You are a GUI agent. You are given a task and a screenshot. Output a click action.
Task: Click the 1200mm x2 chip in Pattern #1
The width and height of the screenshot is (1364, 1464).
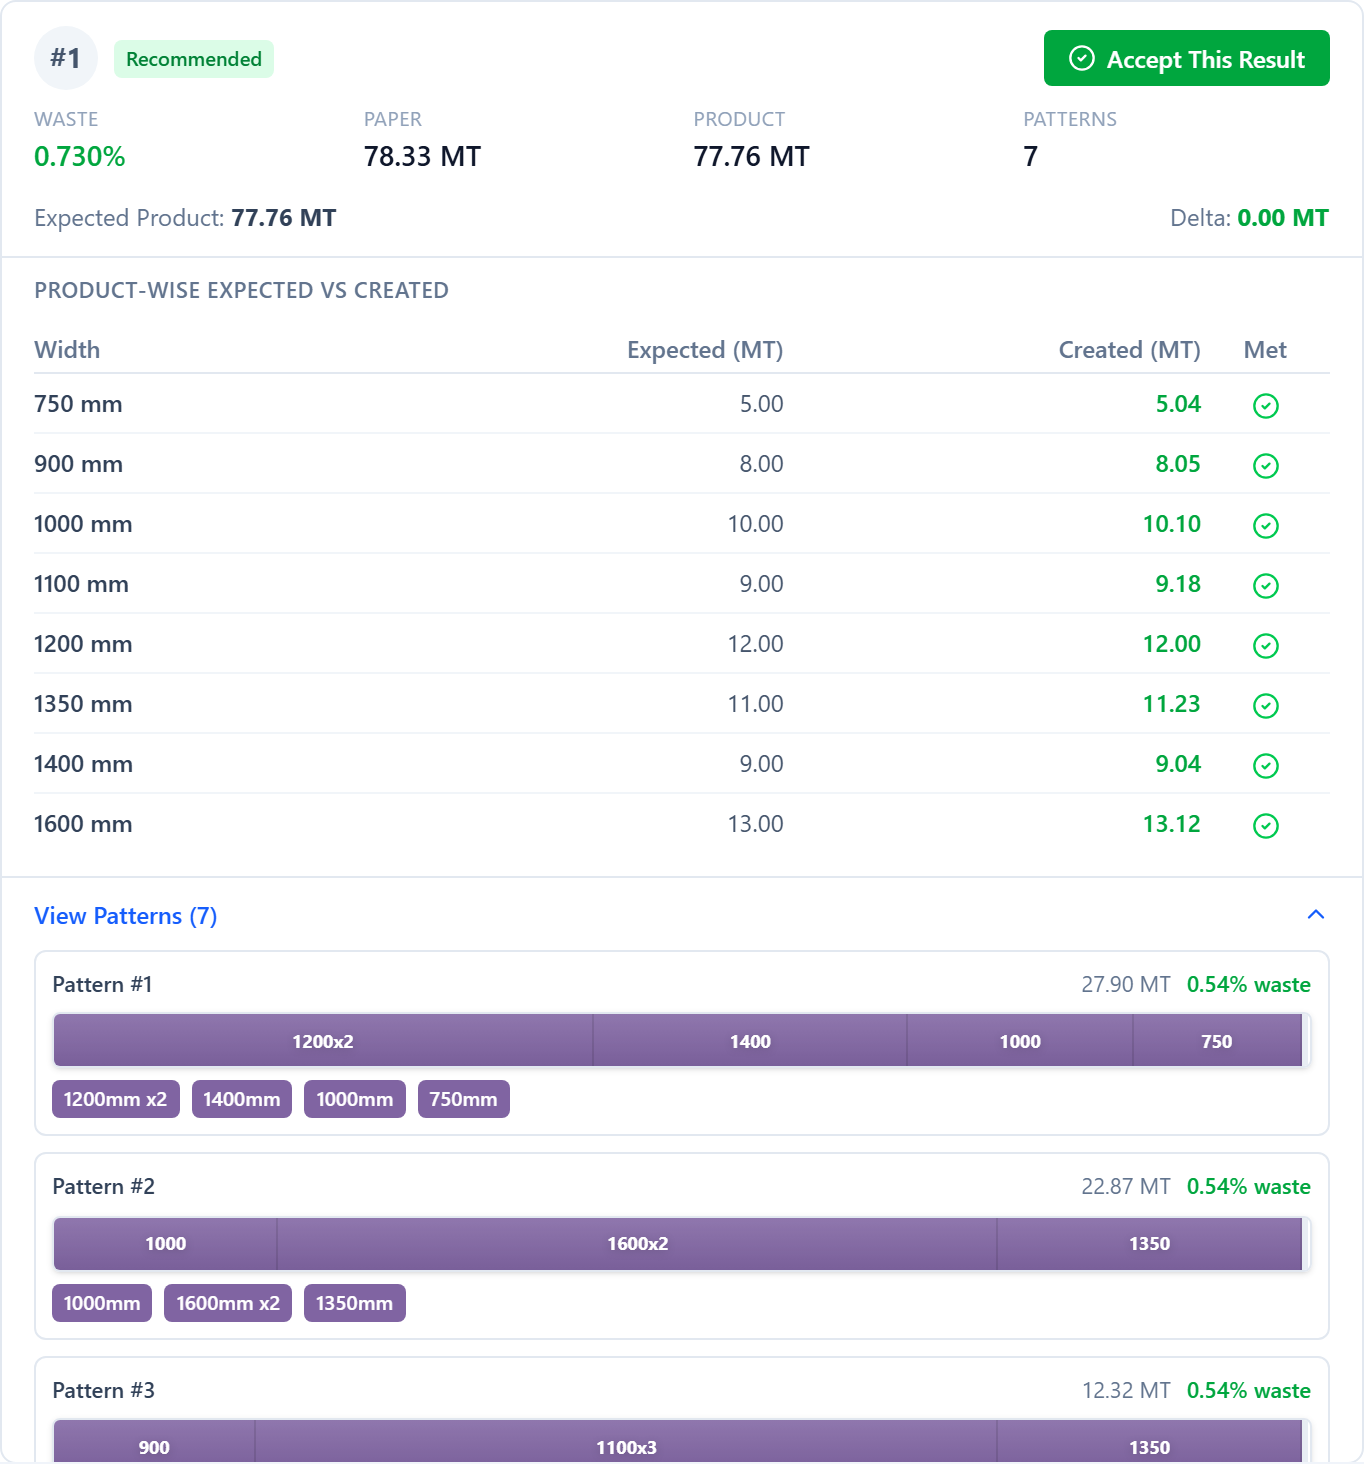tap(116, 1099)
